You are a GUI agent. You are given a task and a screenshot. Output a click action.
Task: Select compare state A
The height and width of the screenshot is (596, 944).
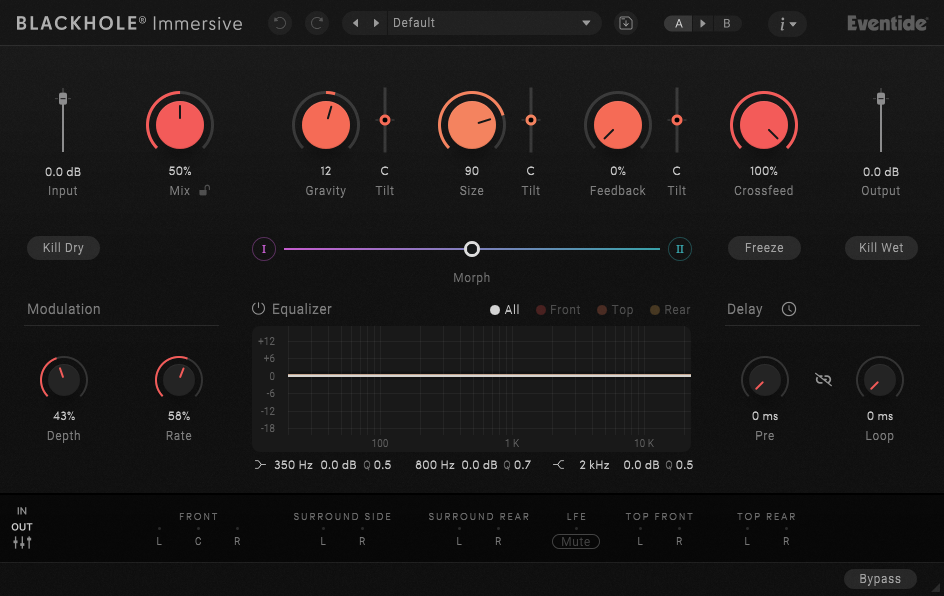point(678,23)
